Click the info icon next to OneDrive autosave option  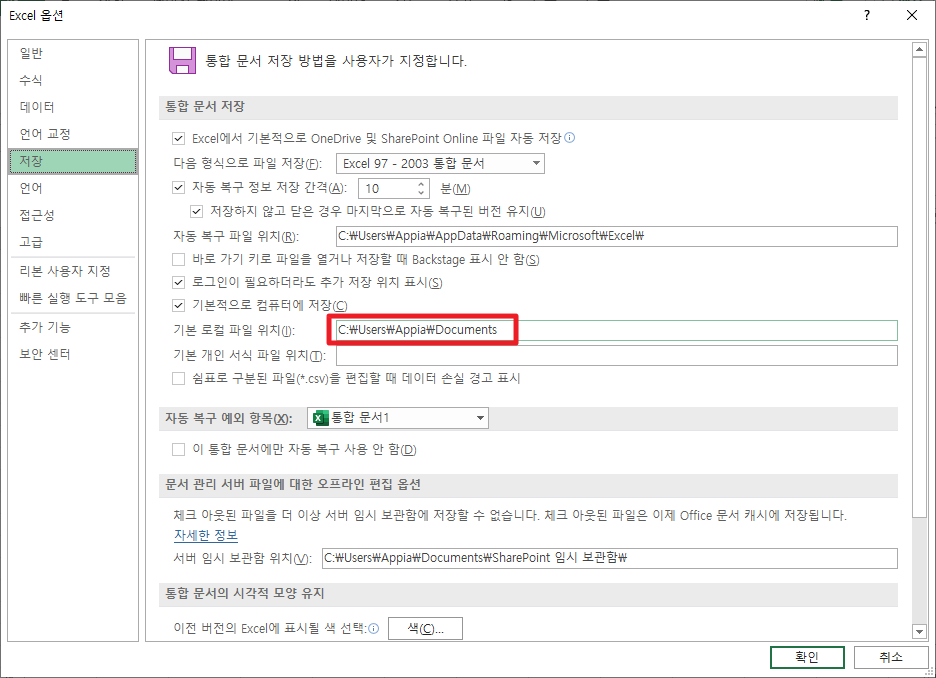pos(569,138)
